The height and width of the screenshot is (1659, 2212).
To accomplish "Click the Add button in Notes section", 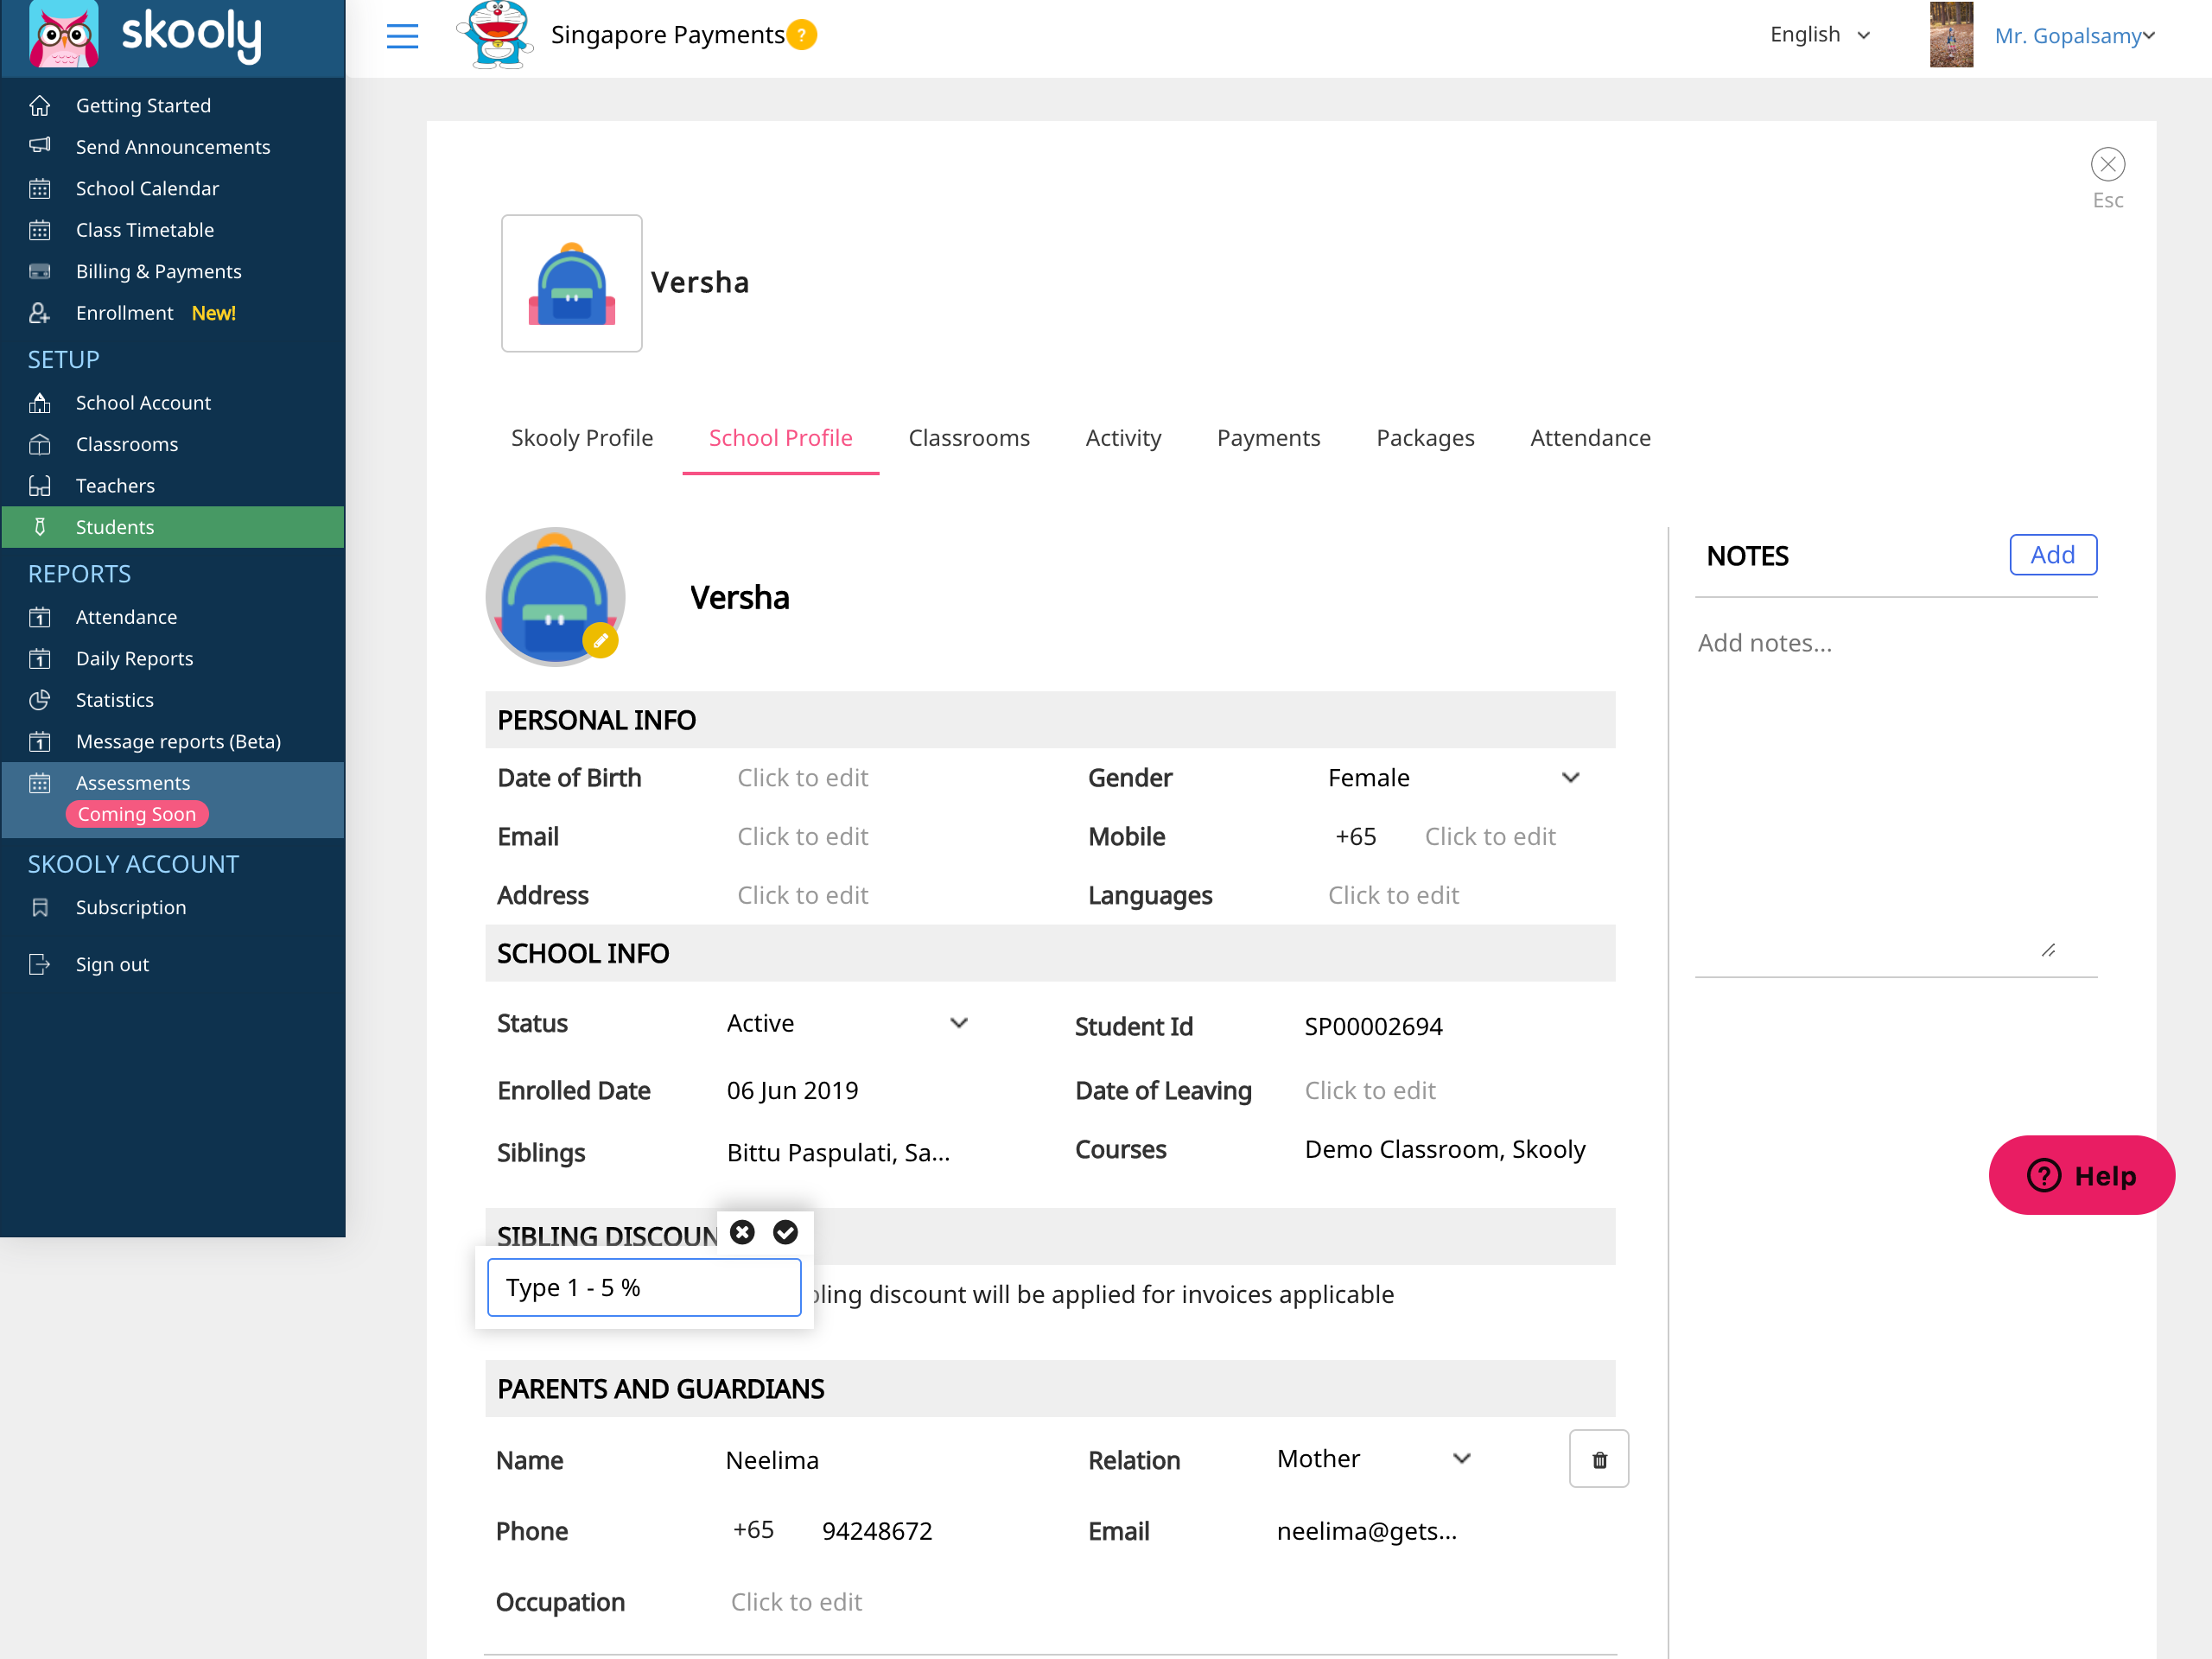I will pyautogui.click(x=2054, y=554).
